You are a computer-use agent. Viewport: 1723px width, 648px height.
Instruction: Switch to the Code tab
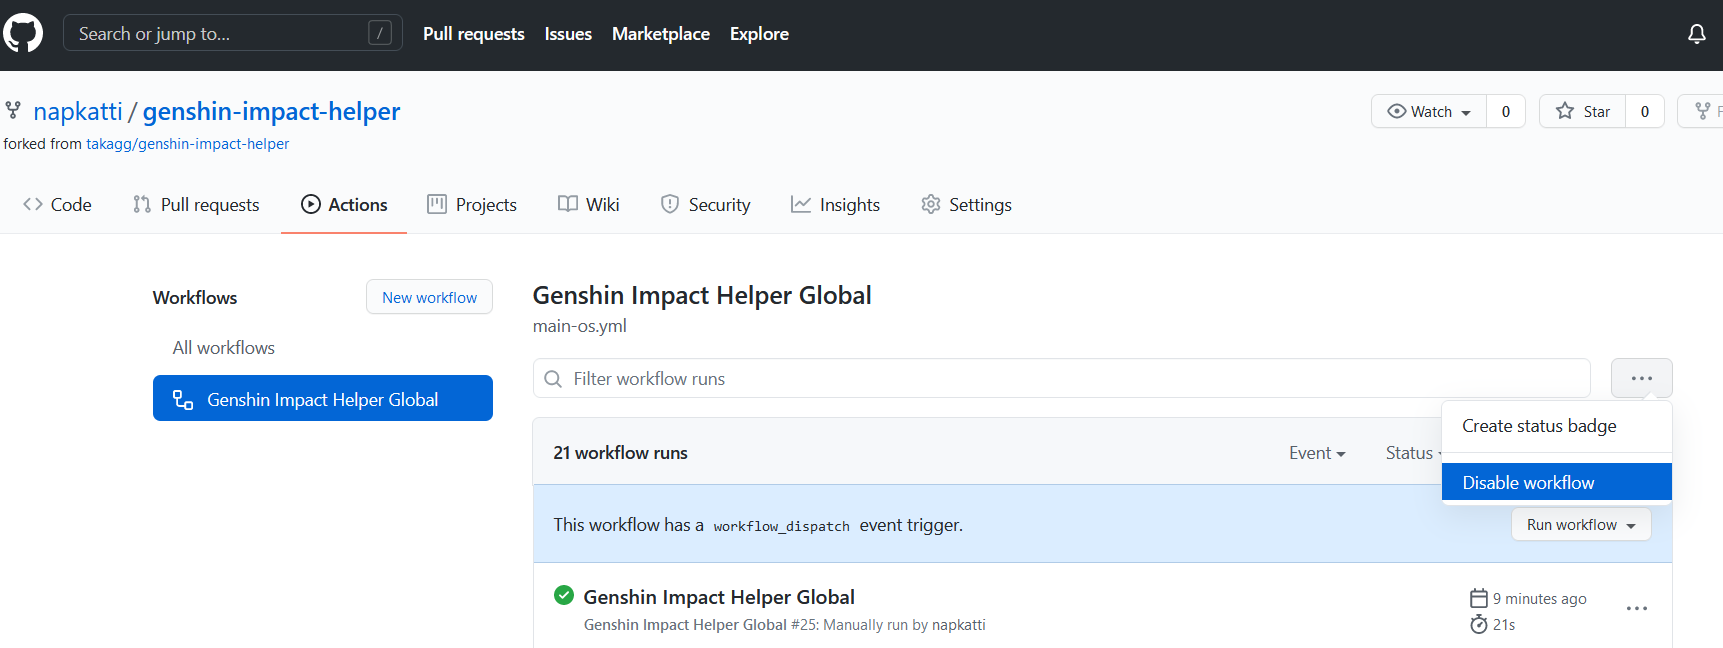[x=57, y=205]
